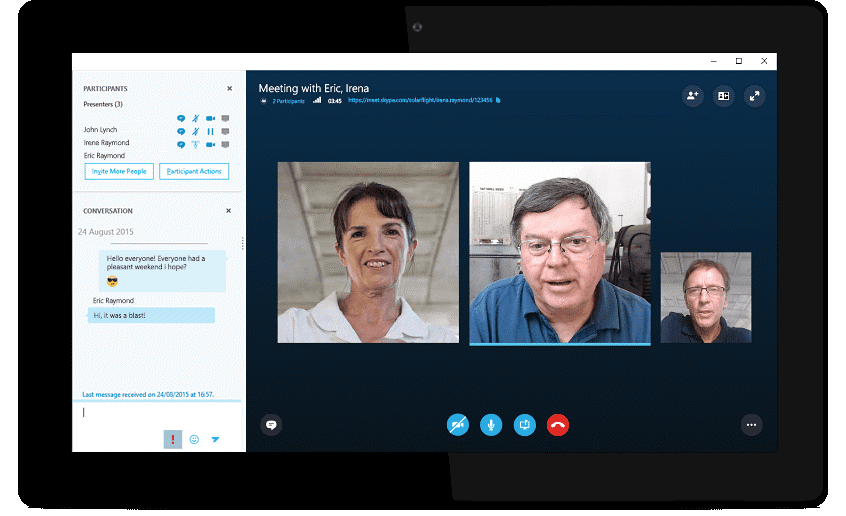Close the Participants panel

point(229,89)
